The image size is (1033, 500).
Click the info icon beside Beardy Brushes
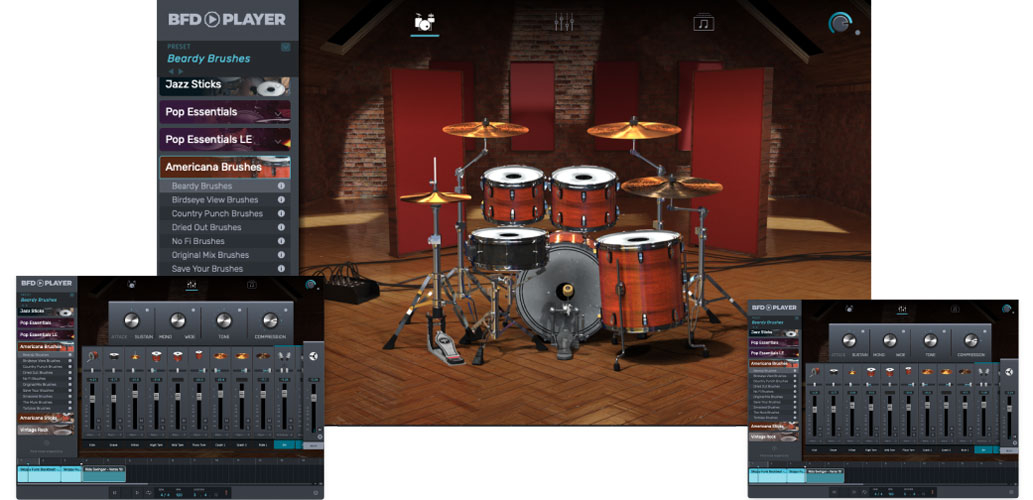(x=281, y=186)
